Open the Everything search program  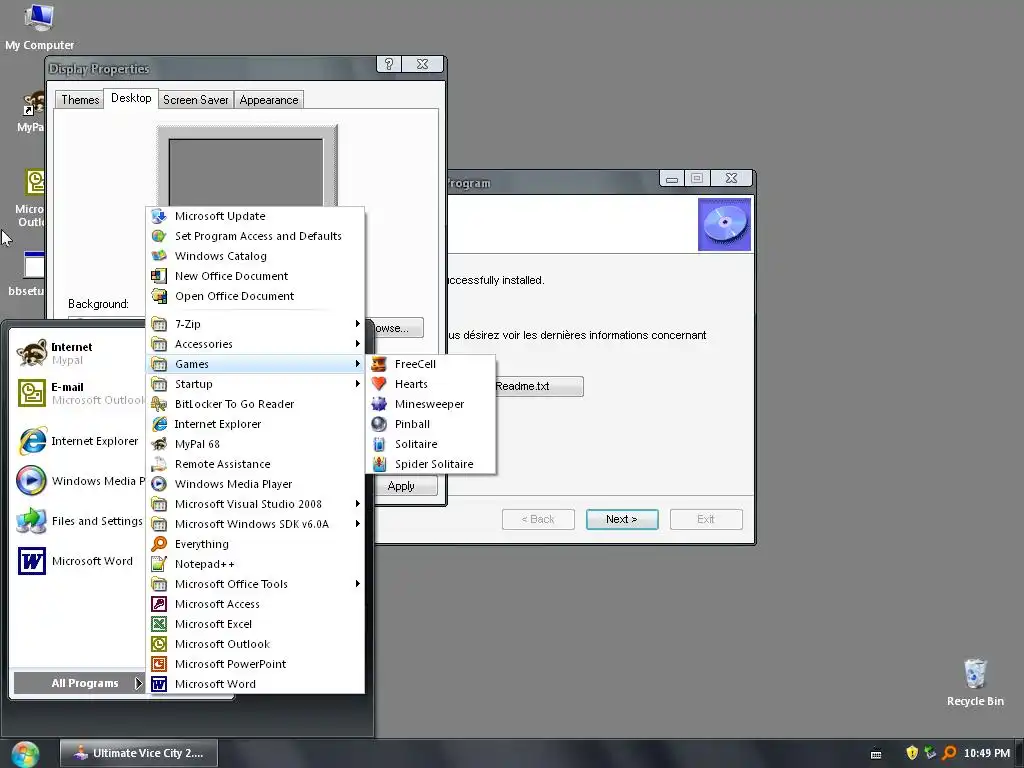[255, 544]
